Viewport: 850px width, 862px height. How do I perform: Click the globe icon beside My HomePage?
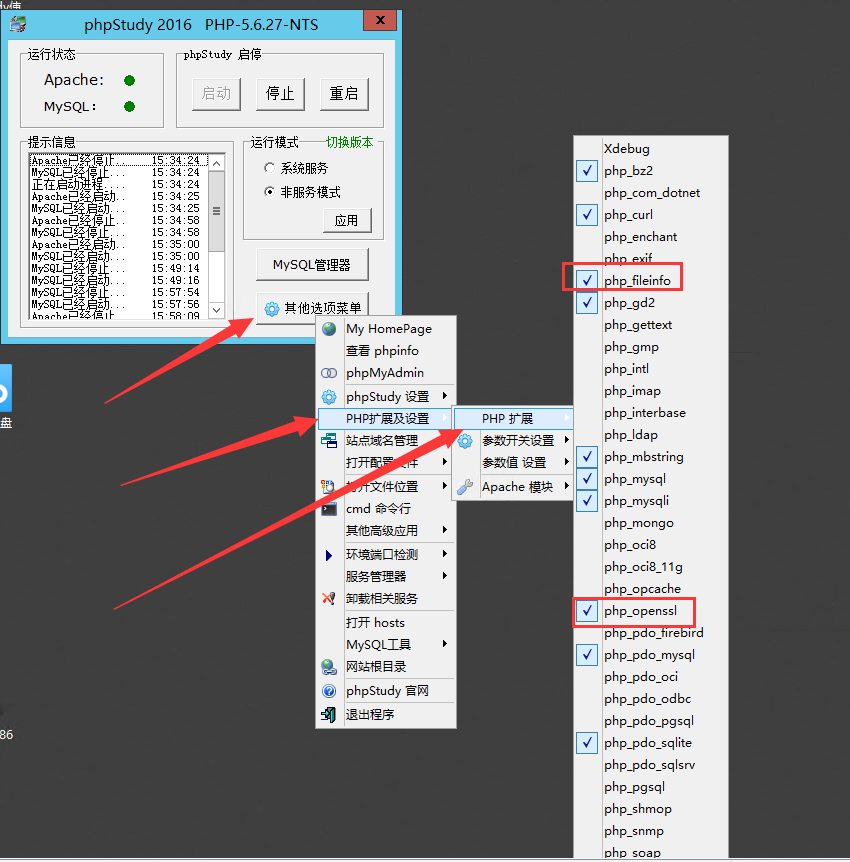pyautogui.click(x=329, y=329)
